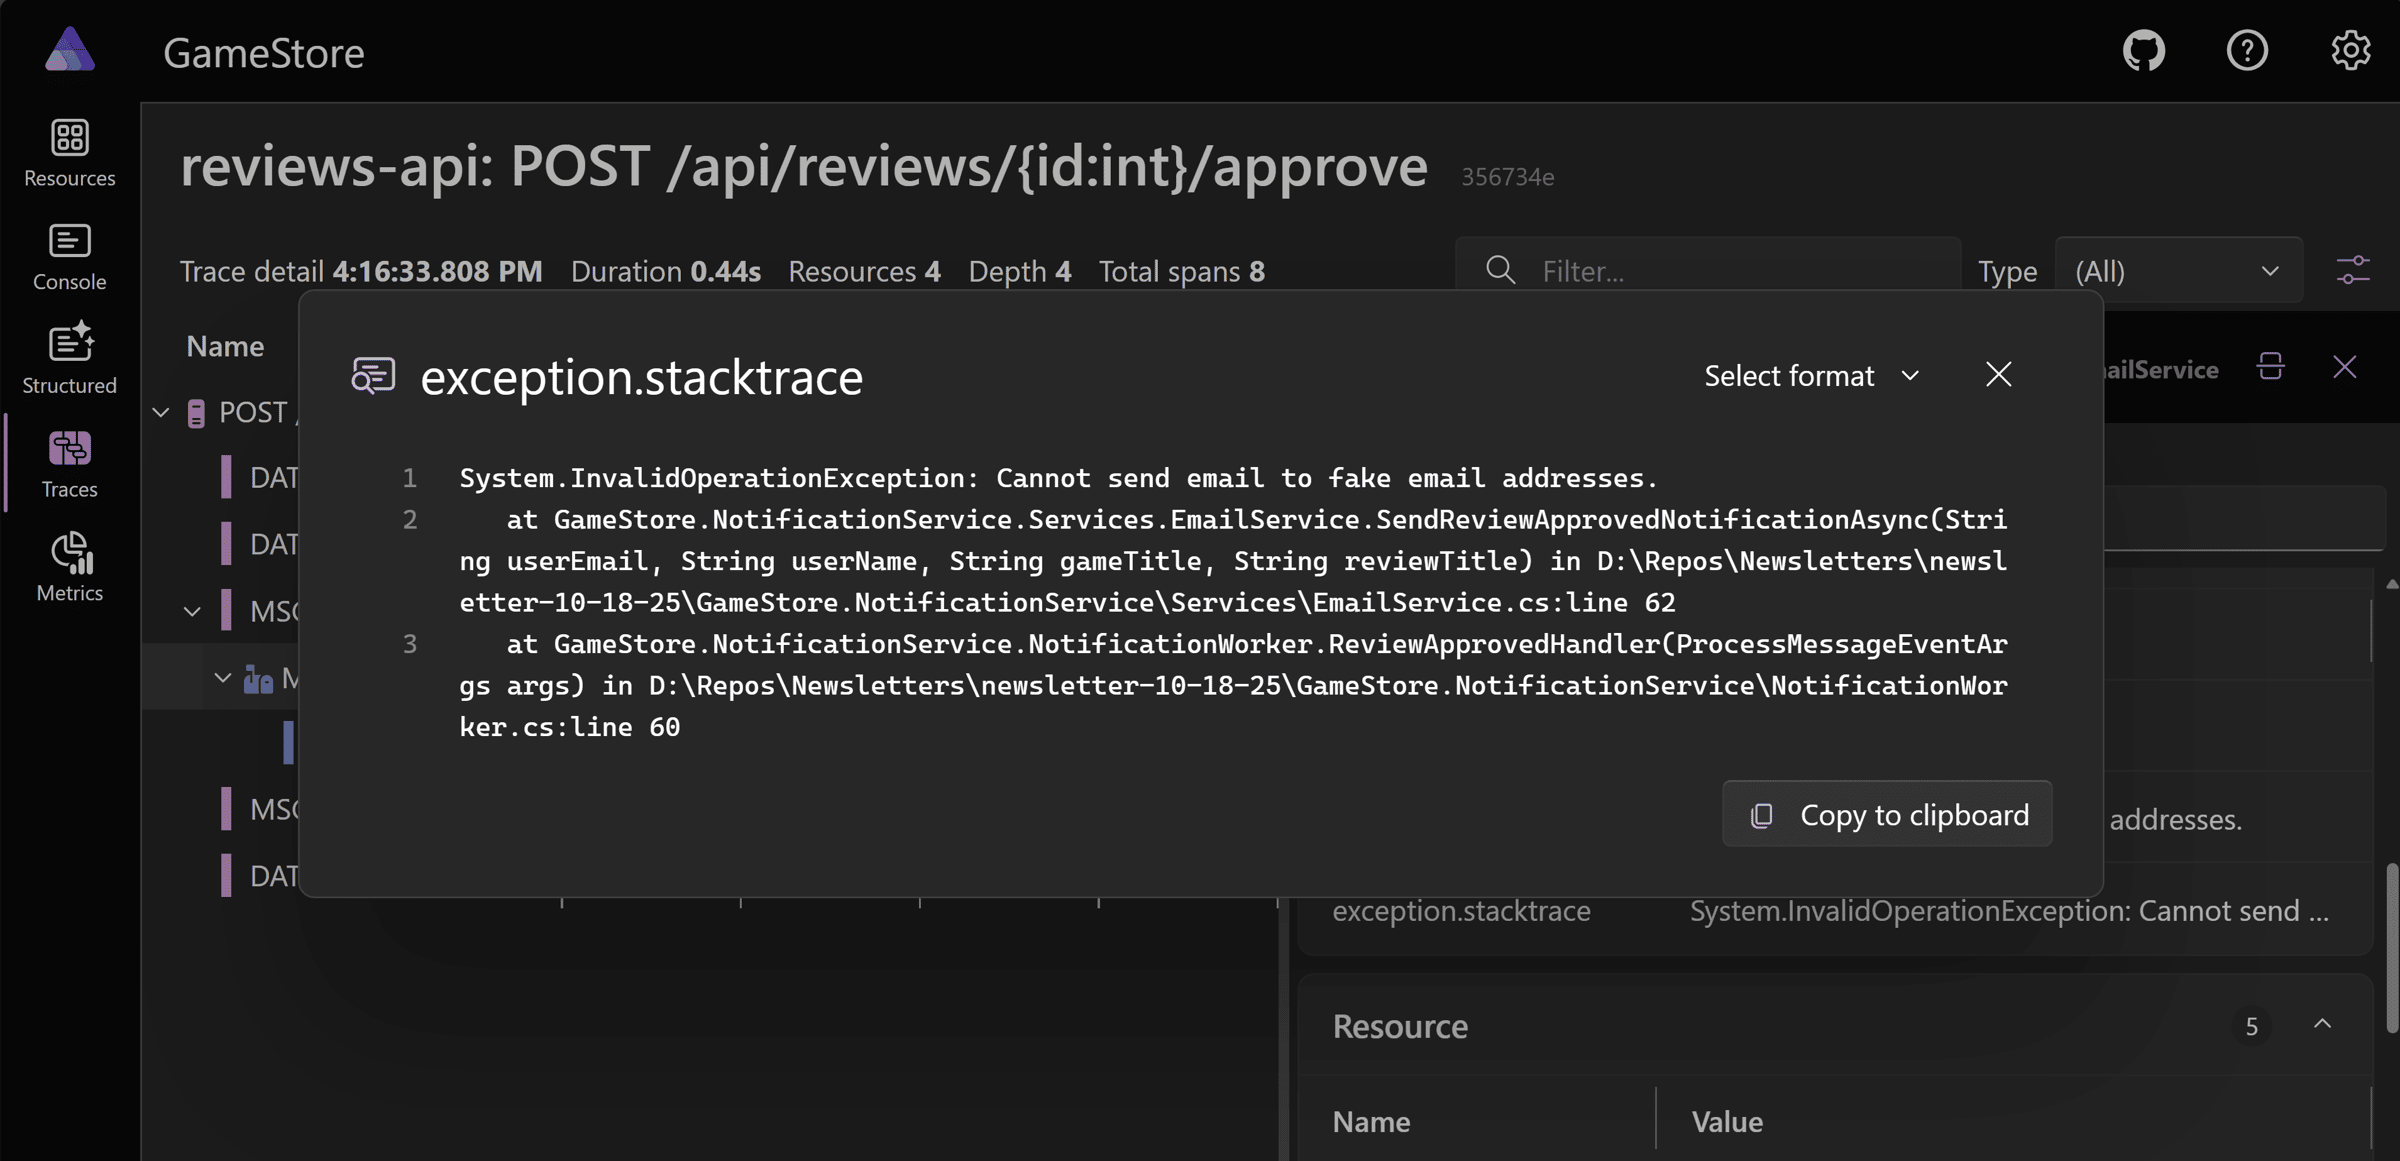Toggle the split view orientation icon
Image resolution: width=2400 pixels, height=1161 pixels.
2270,368
